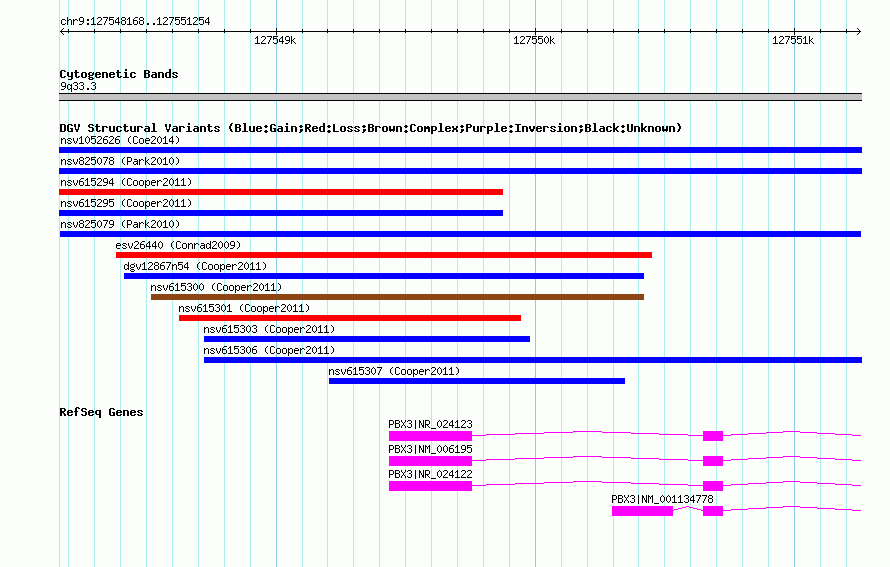
Task: Click the 127549k ruler tick label
Action: pos(275,40)
